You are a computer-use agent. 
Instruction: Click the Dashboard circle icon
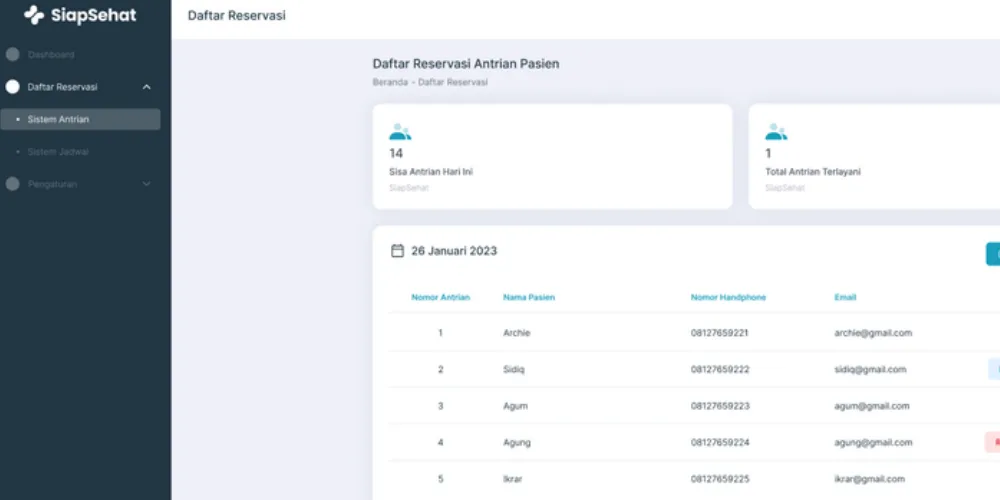(13, 54)
